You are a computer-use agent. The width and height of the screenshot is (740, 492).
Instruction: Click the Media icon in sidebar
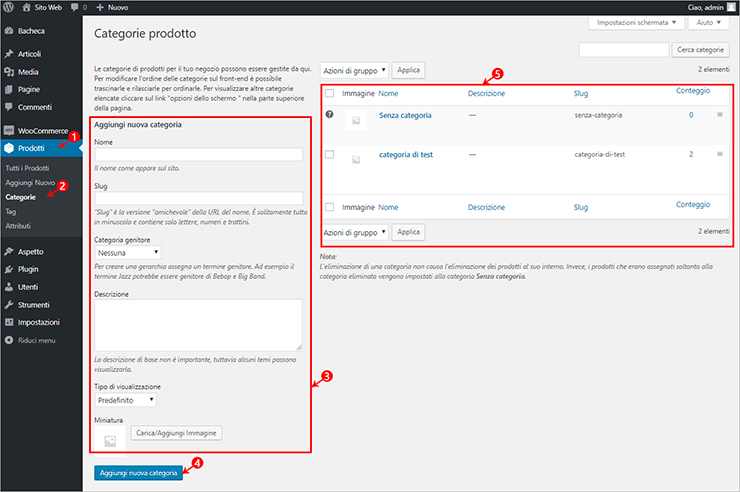[8, 72]
